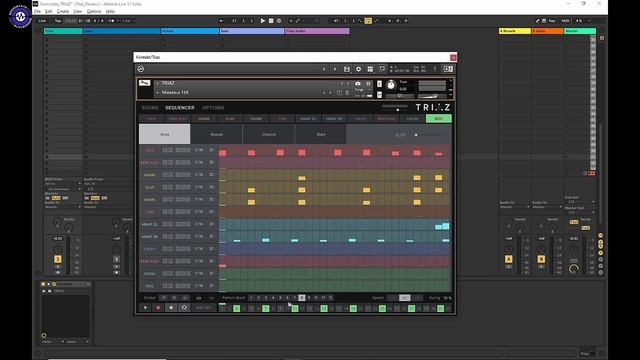Click the Kontakt next instrument arrow
640x360 pixels.
point(335,69)
